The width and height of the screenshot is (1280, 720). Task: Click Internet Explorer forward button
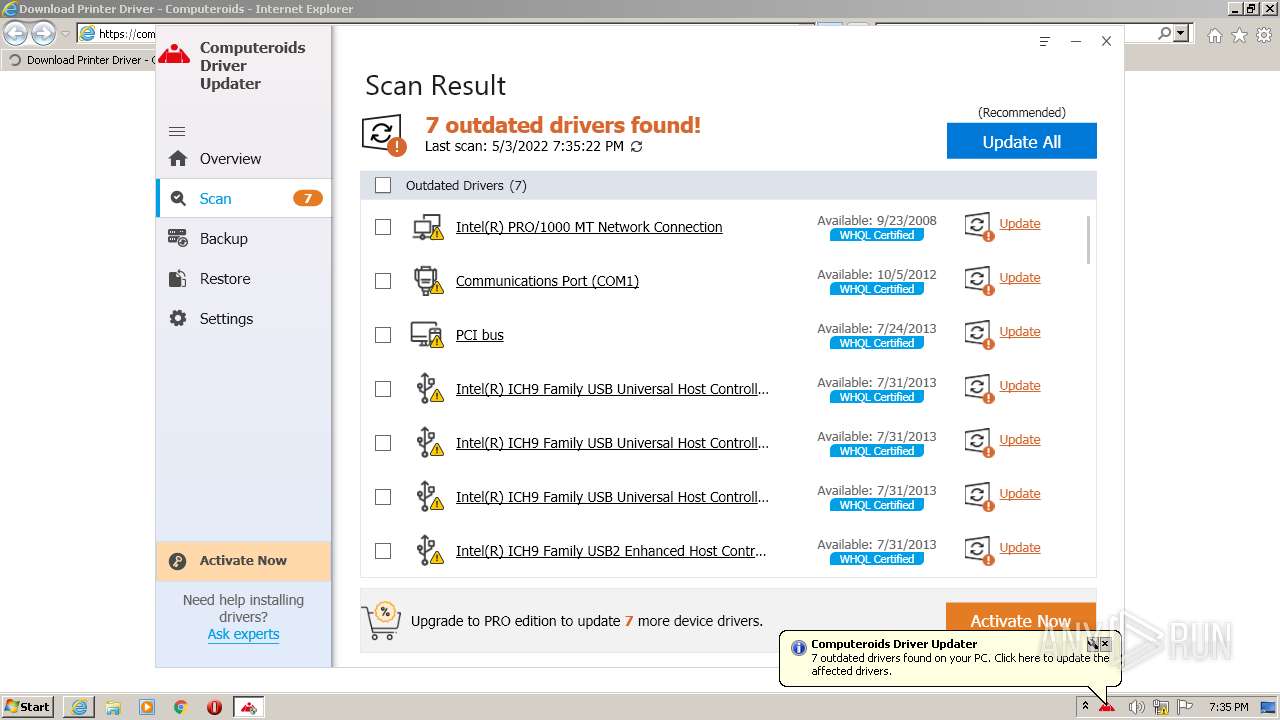[x=43, y=33]
